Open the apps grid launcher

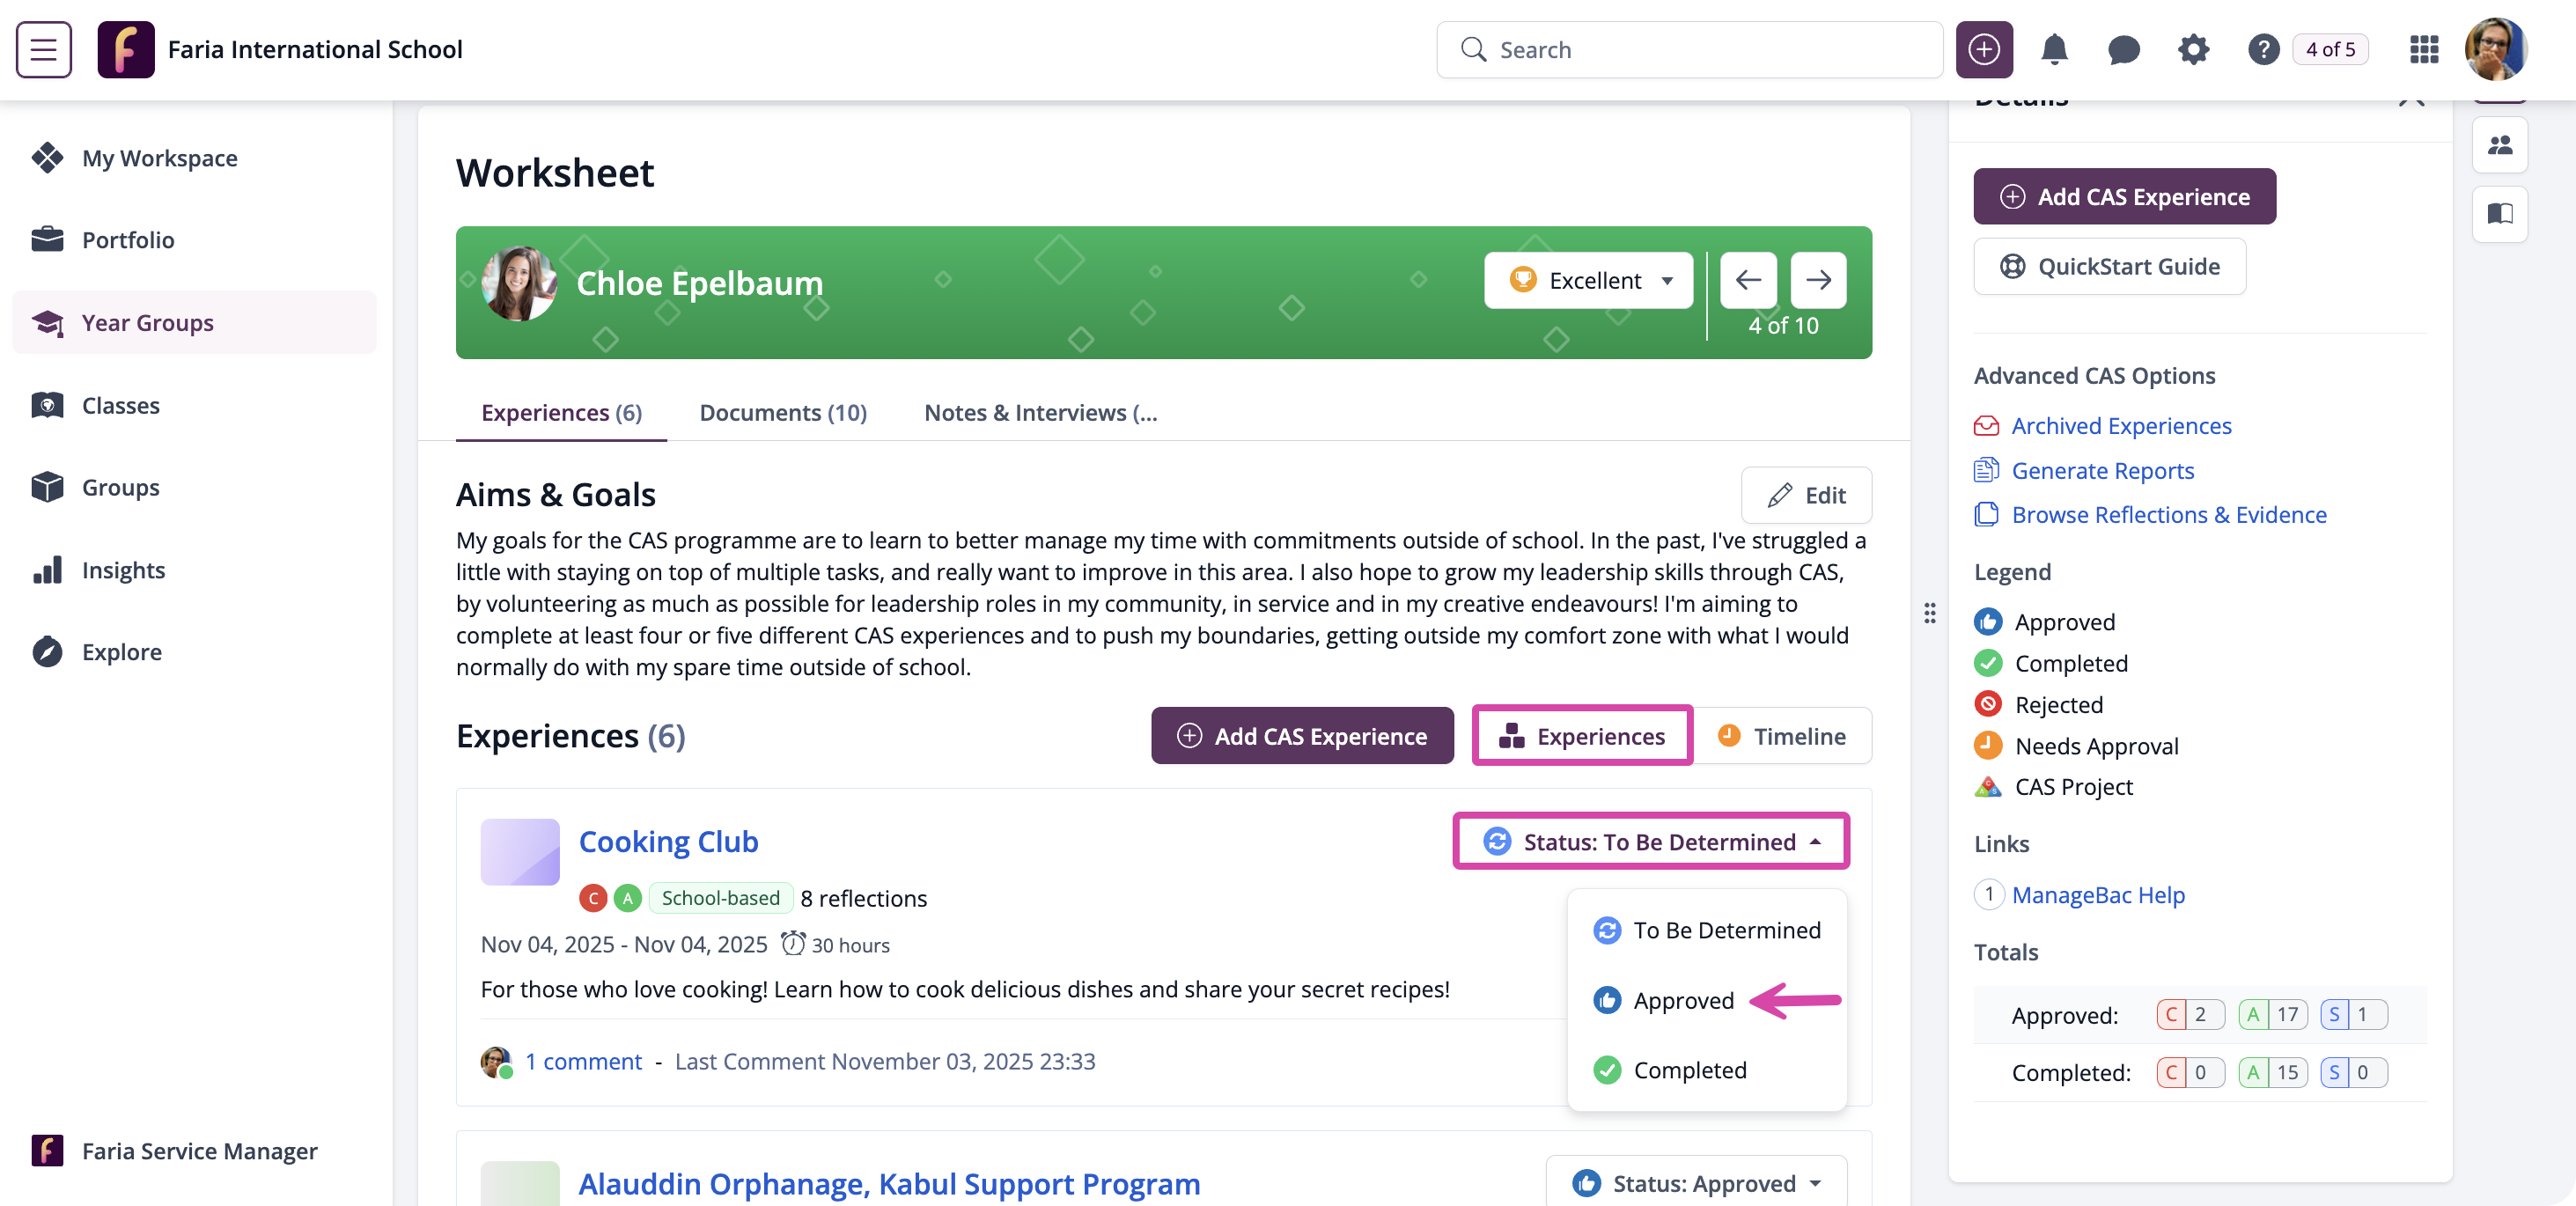tap(2424, 49)
